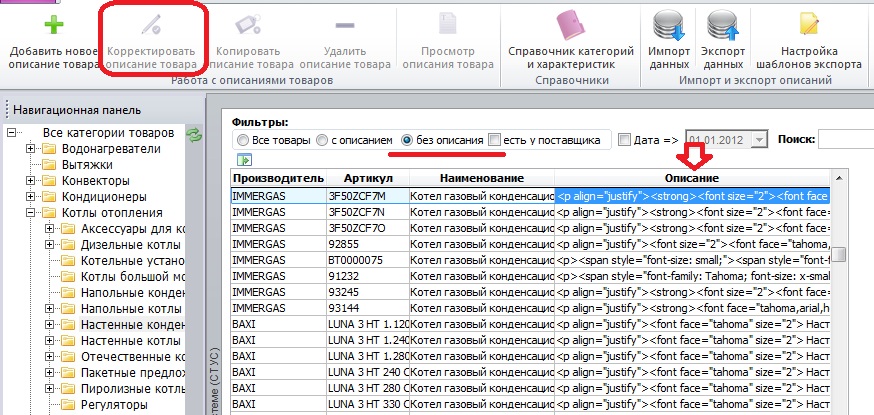Click the Edit product description pencil icon
This screenshot has width=874, height=415.
click(151, 26)
